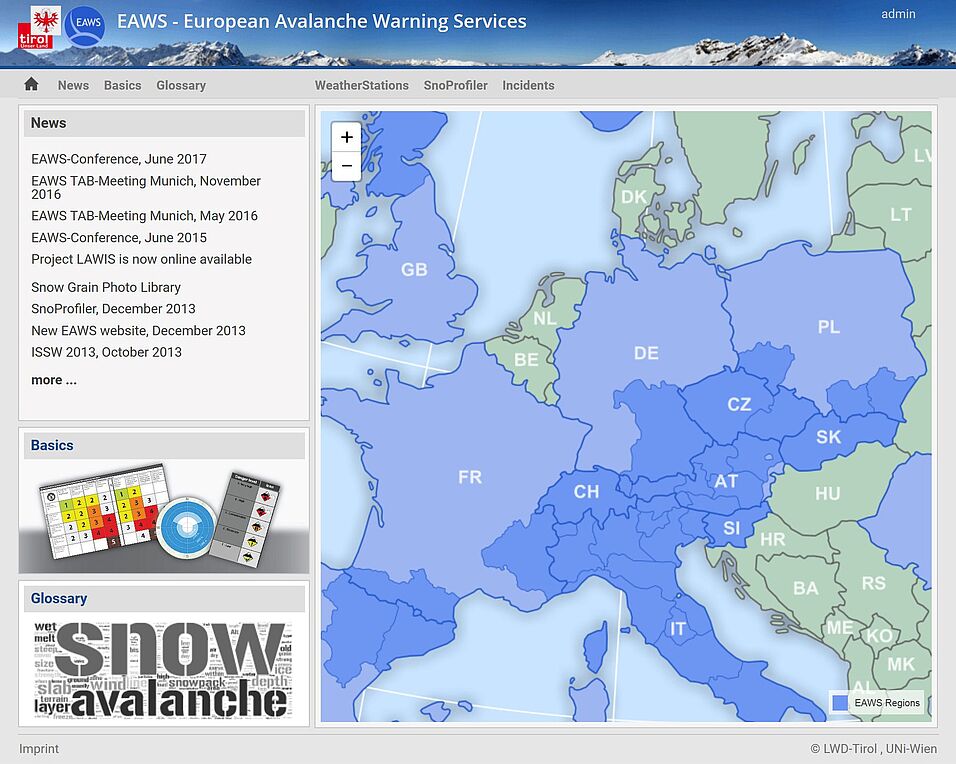Screen dimensions: 956x764
Task: Open SnoProfiler, December 2013 news
Action: tap(113, 309)
